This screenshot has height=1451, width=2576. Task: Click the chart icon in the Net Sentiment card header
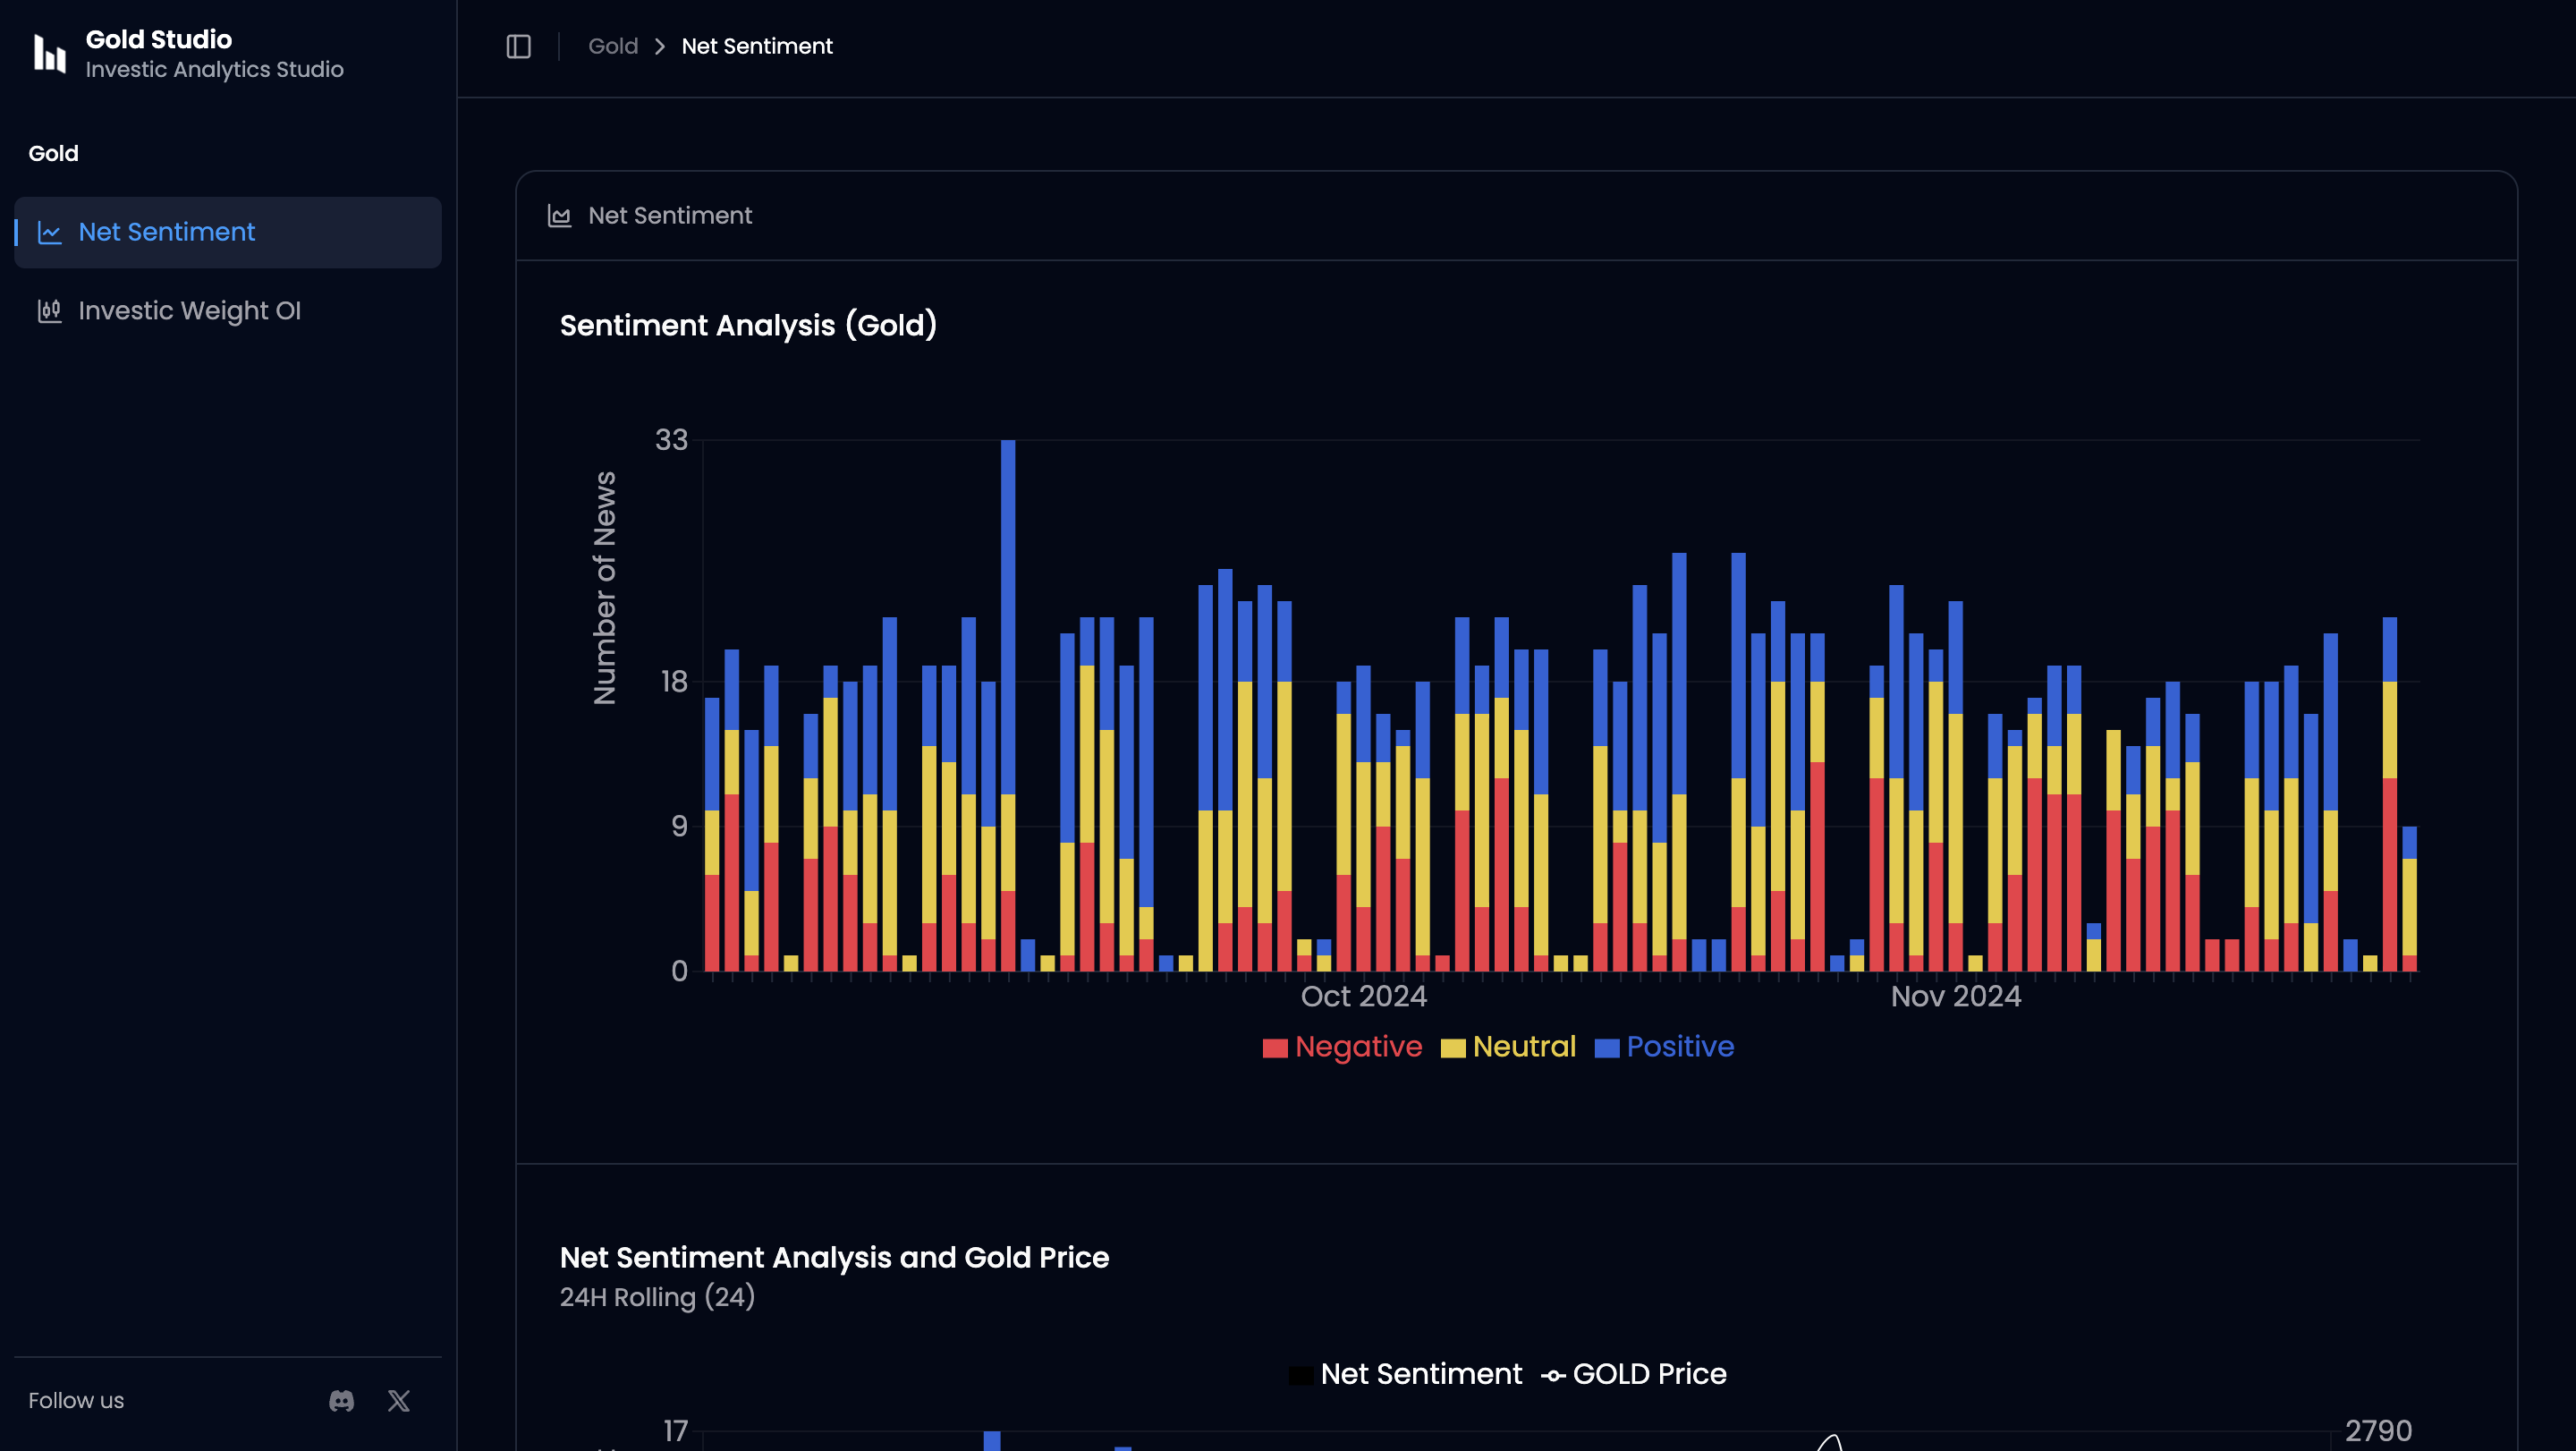559,216
